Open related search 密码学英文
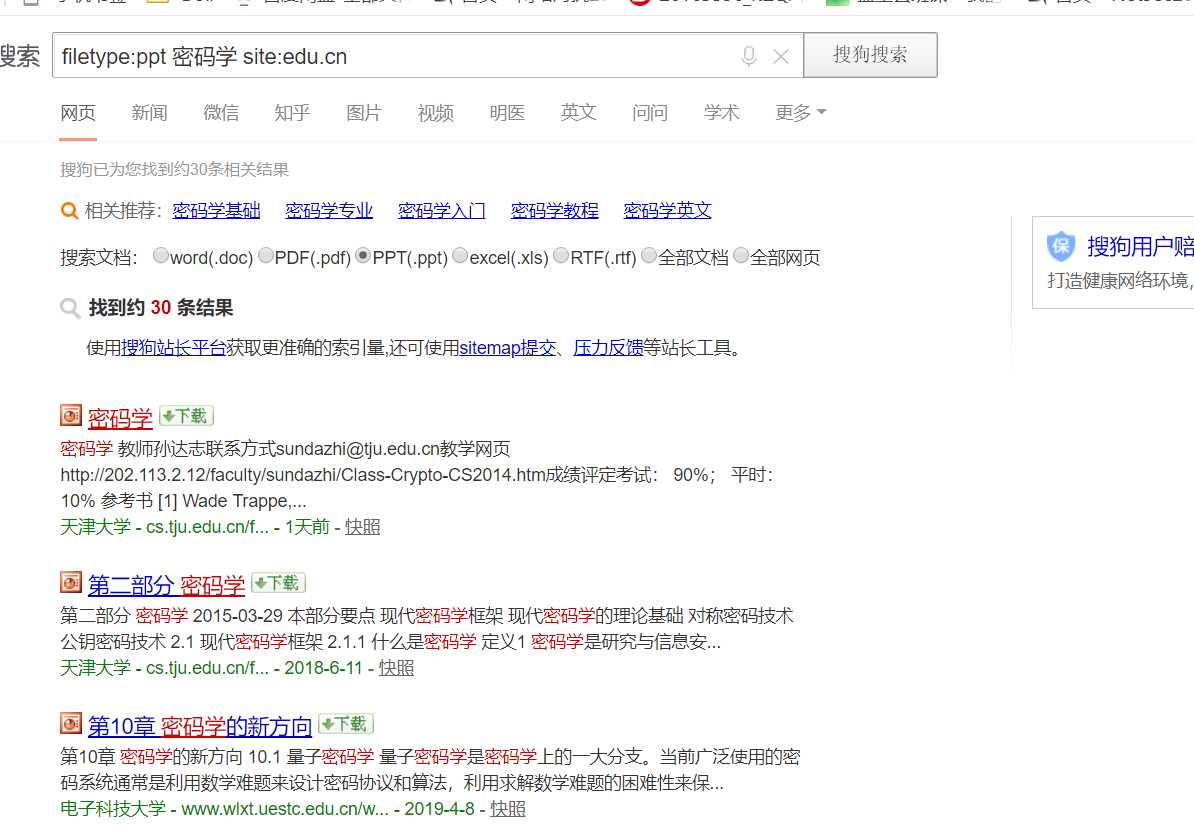Image resolution: width=1194 pixels, height=833 pixels. click(667, 210)
